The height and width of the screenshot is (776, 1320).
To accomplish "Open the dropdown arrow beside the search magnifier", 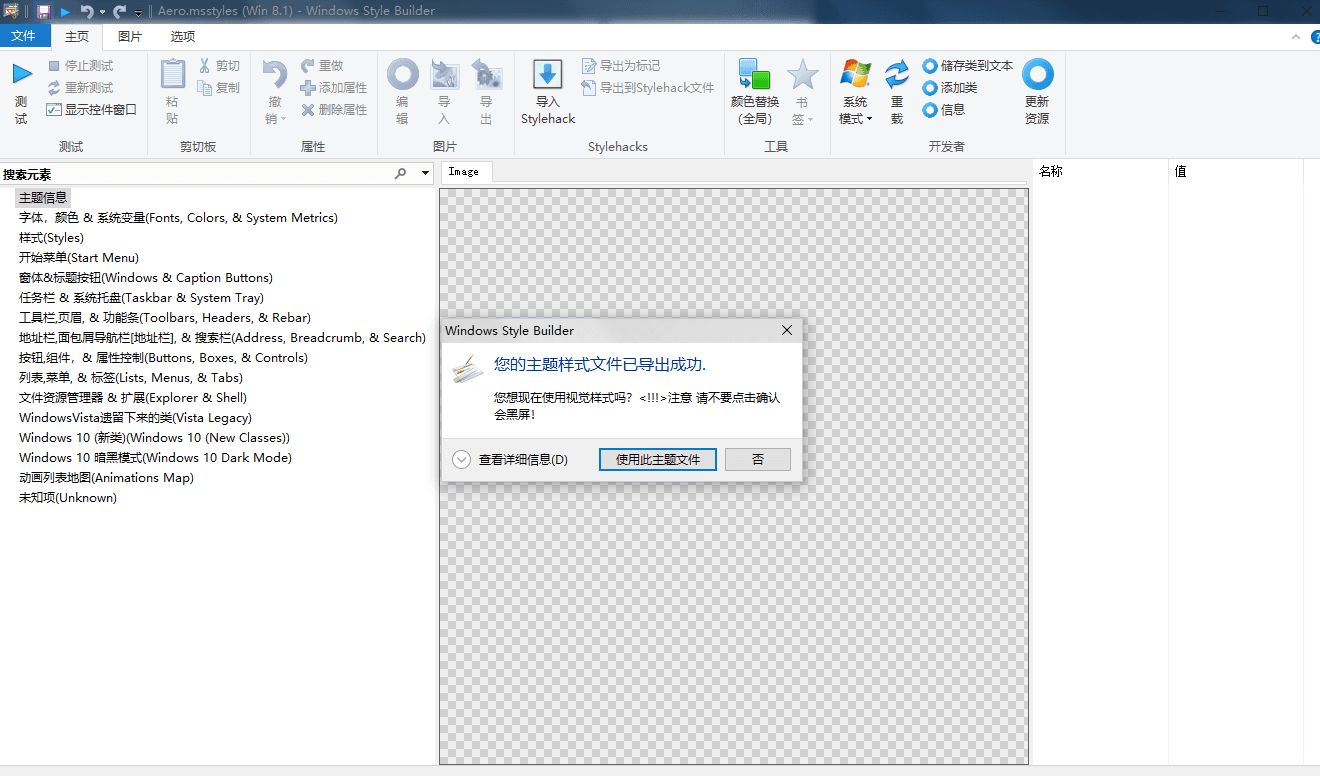I will coord(426,174).
